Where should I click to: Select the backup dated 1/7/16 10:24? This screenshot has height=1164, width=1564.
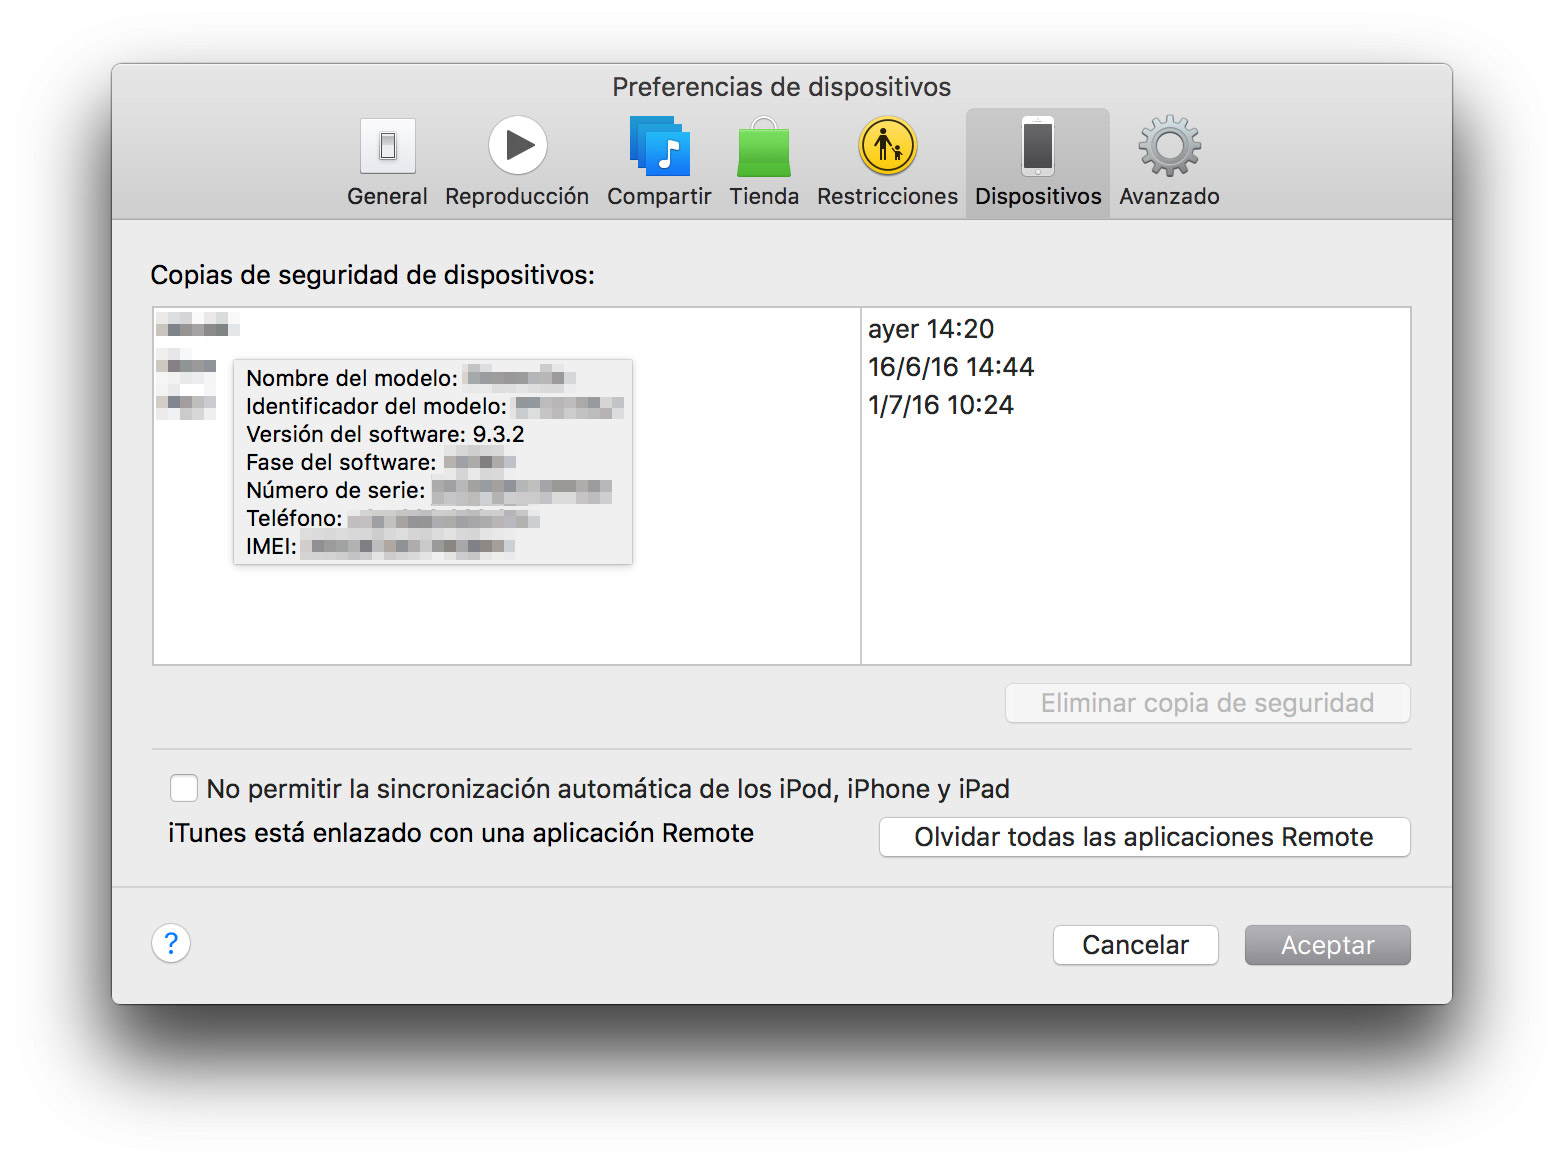point(782,405)
